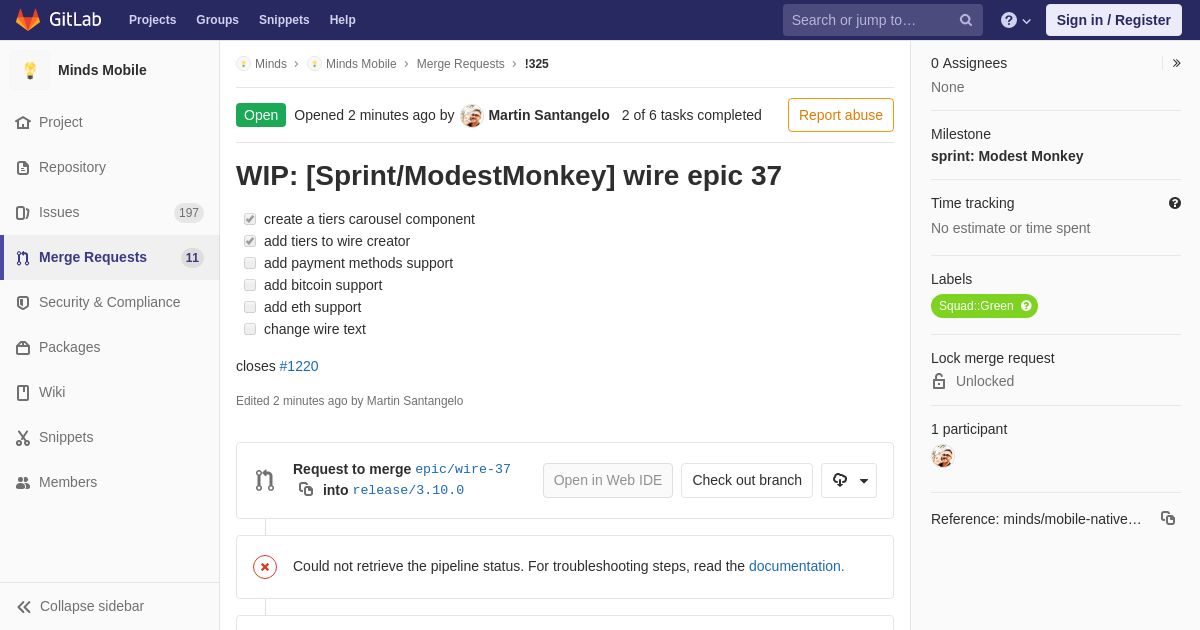The width and height of the screenshot is (1200, 630).
Task: Go to Projects in top navigation
Action: pyautogui.click(x=152, y=20)
